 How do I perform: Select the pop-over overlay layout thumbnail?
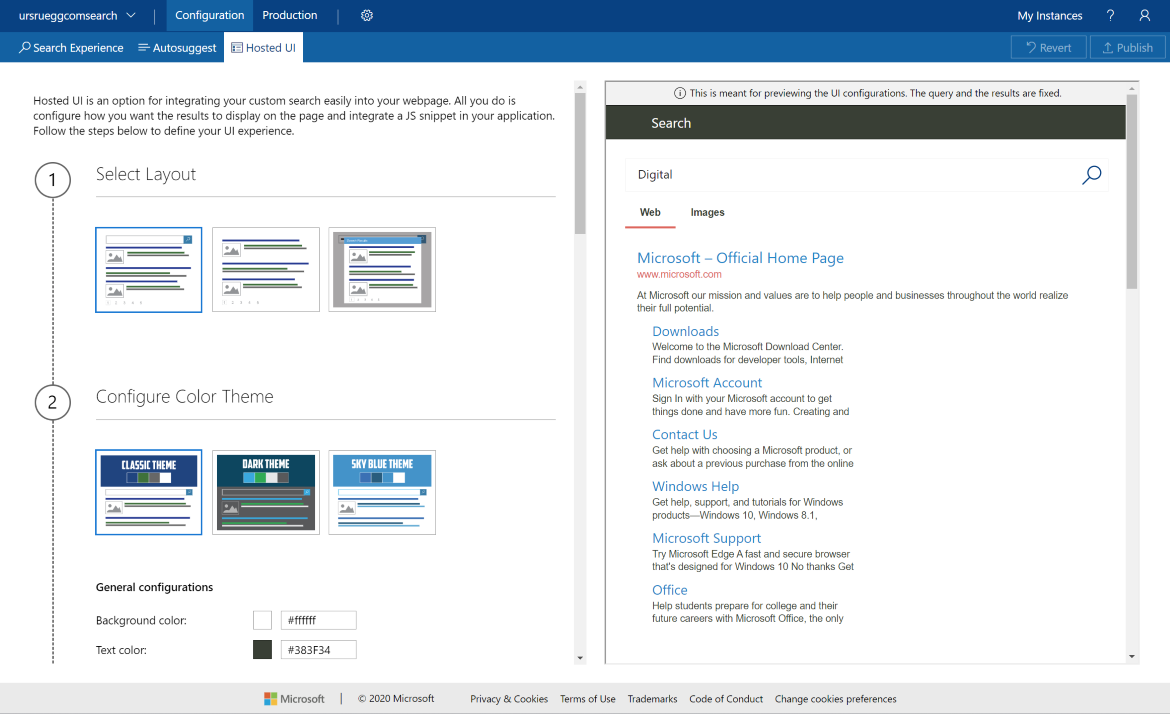point(382,269)
